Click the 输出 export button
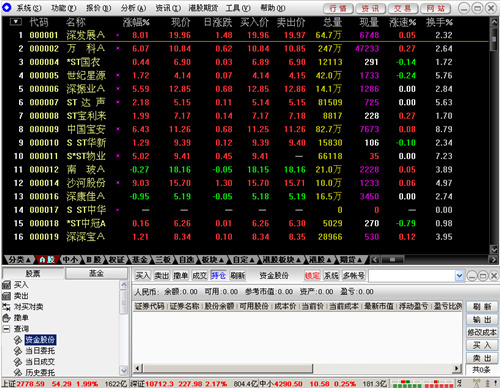 coord(482,320)
